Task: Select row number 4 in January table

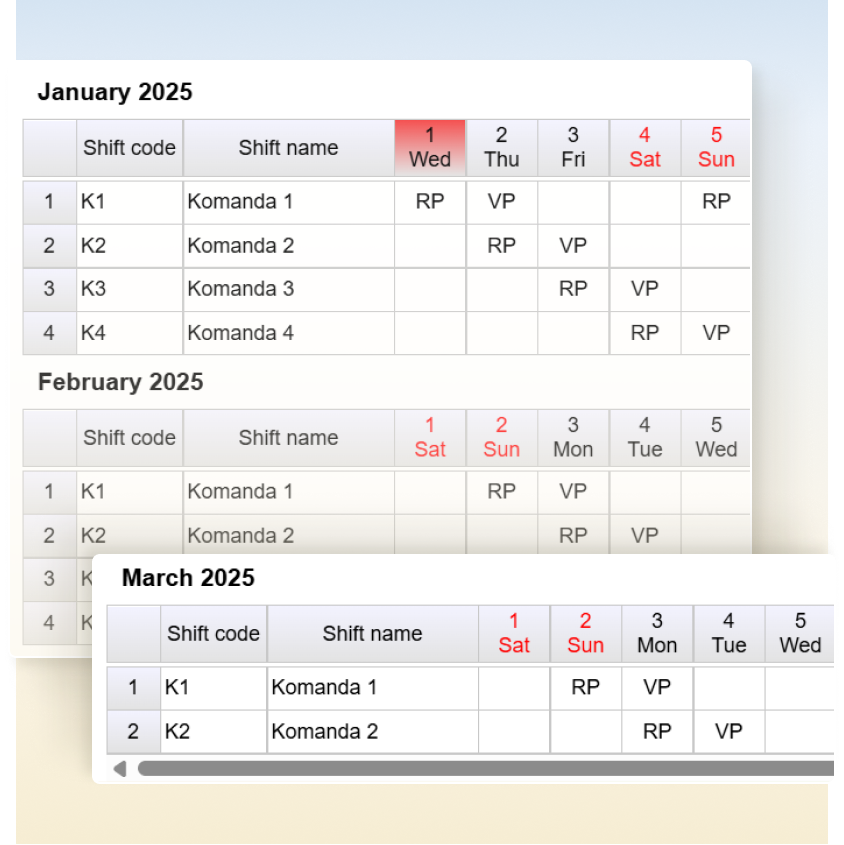Action: point(49,333)
